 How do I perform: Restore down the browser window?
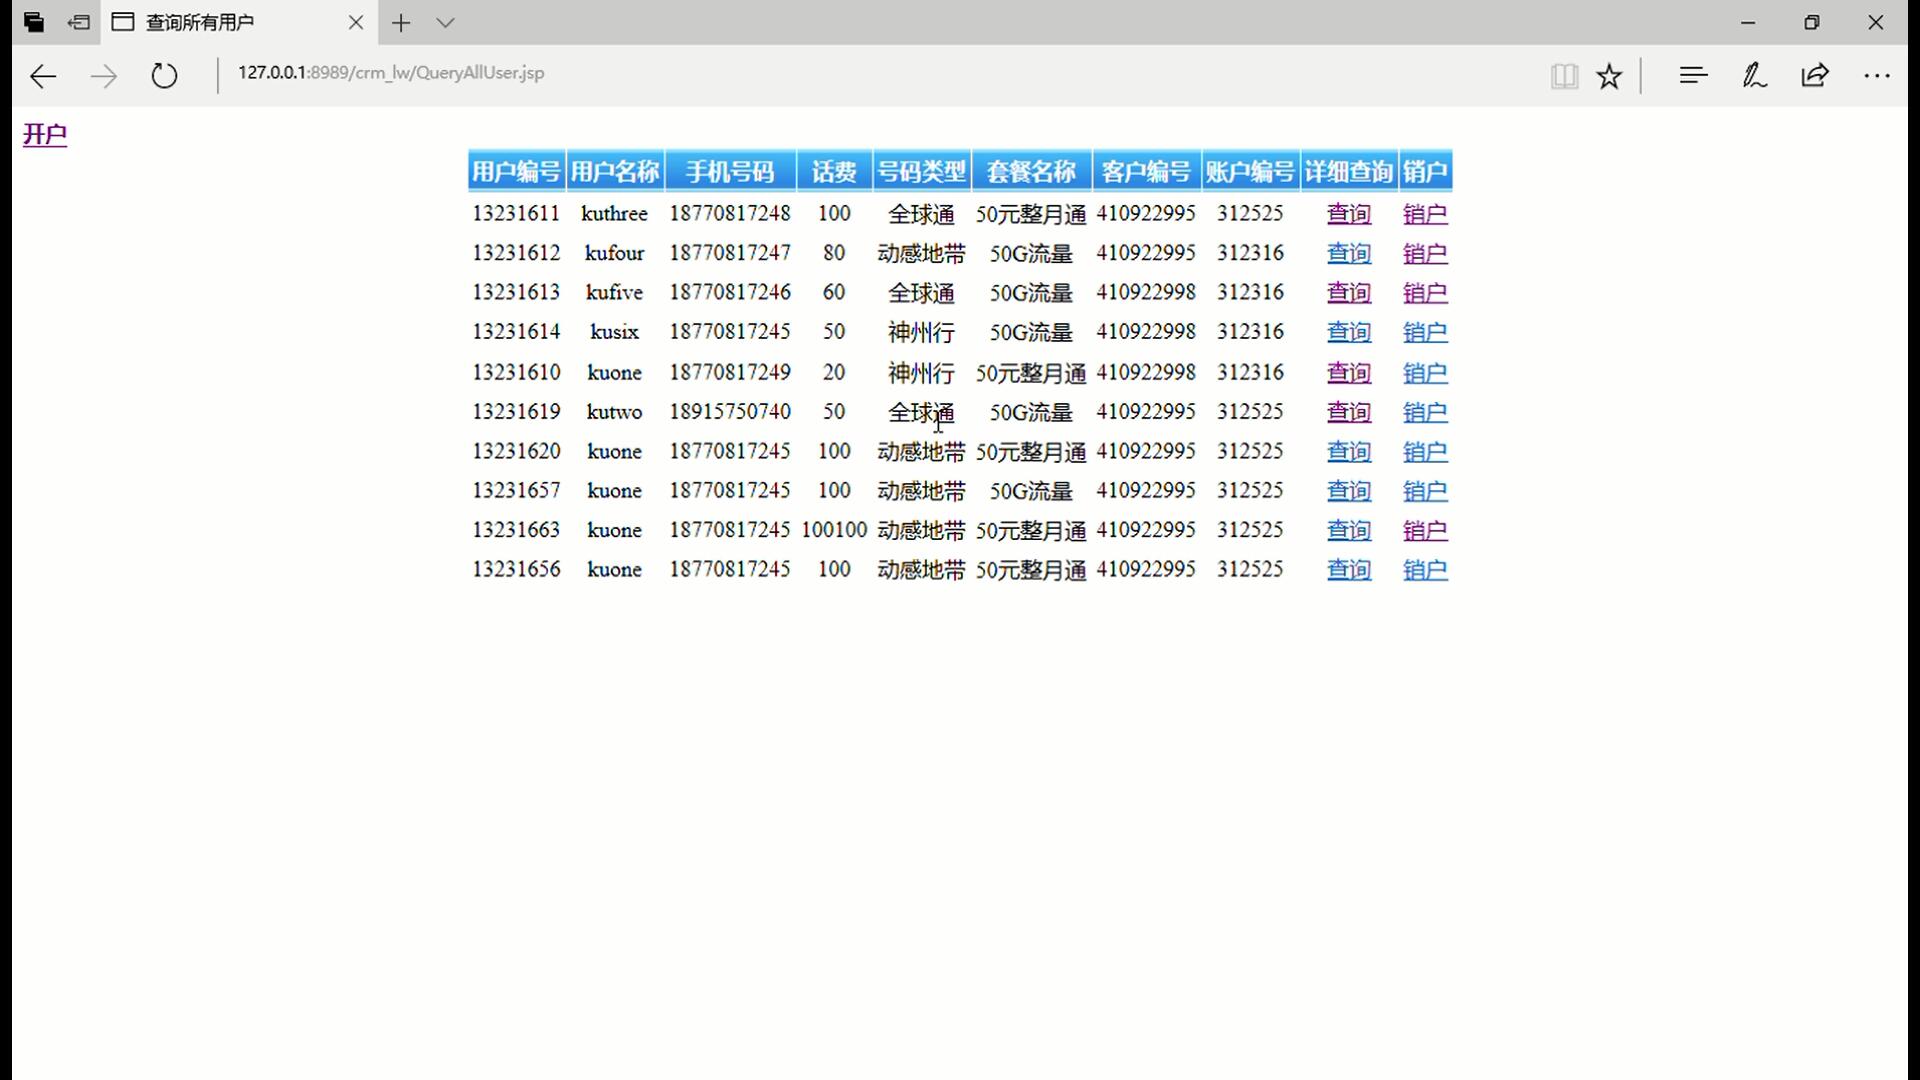[x=1812, y=22]
